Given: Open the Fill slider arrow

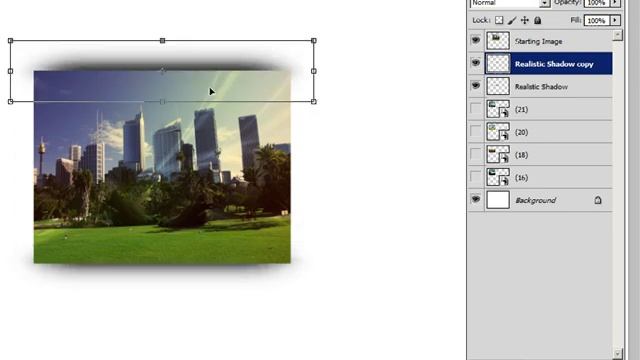Looking at the screenshot, I should [615, 20].
